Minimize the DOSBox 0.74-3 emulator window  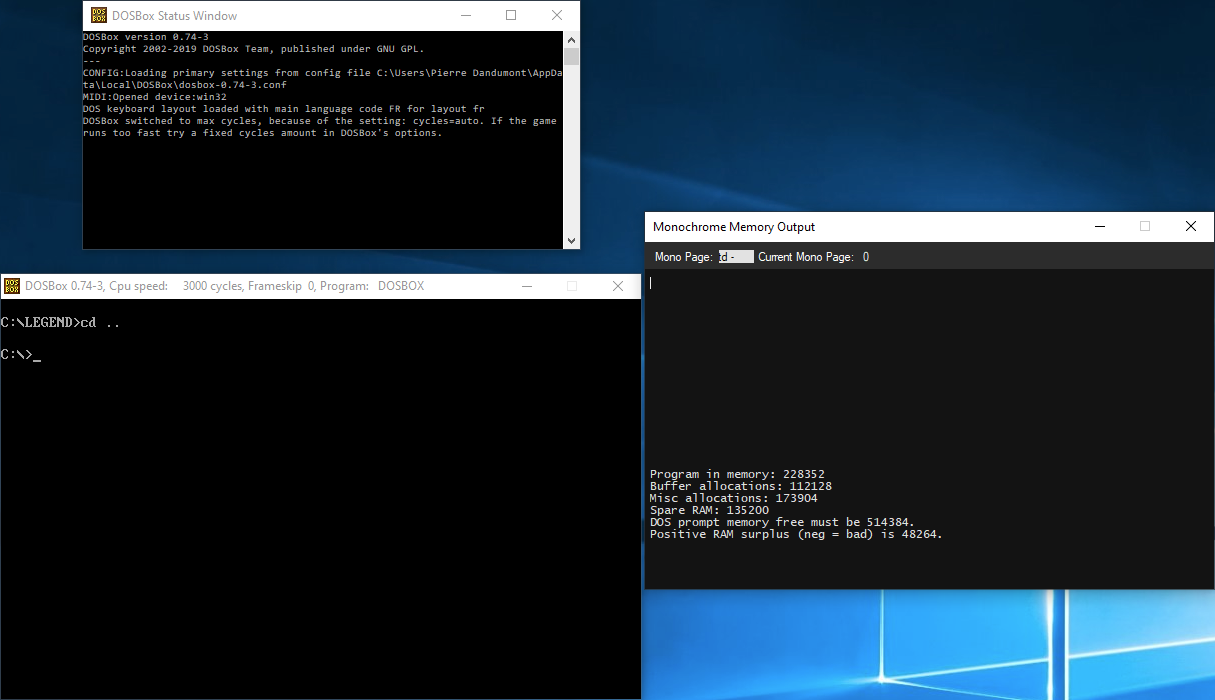click(x=526, y=286)
